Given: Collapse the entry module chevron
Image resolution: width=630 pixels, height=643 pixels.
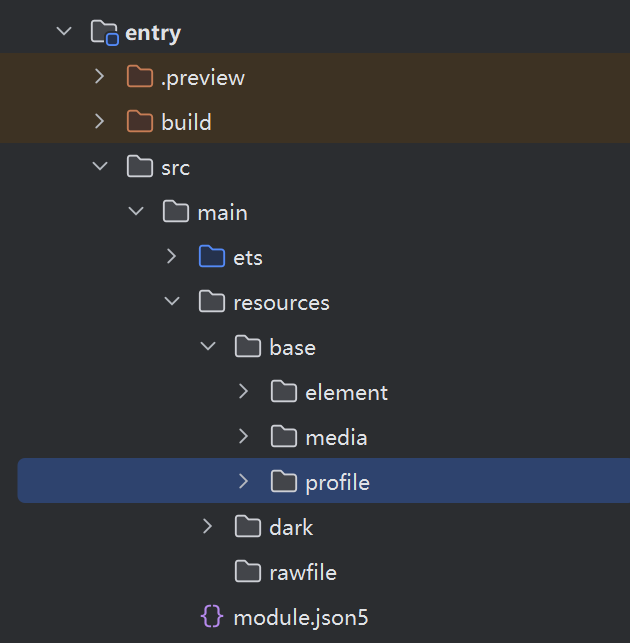Looking at the screenshot, I should coord(64,31).
